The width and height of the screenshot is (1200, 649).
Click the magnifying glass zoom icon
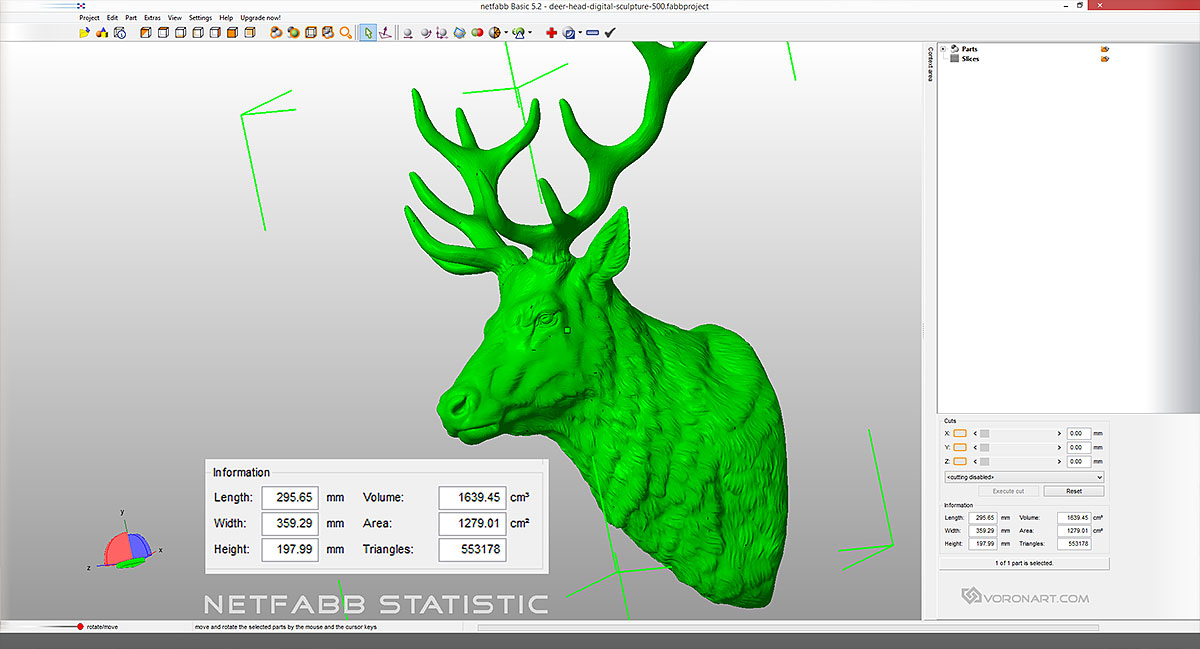point(345,32)
